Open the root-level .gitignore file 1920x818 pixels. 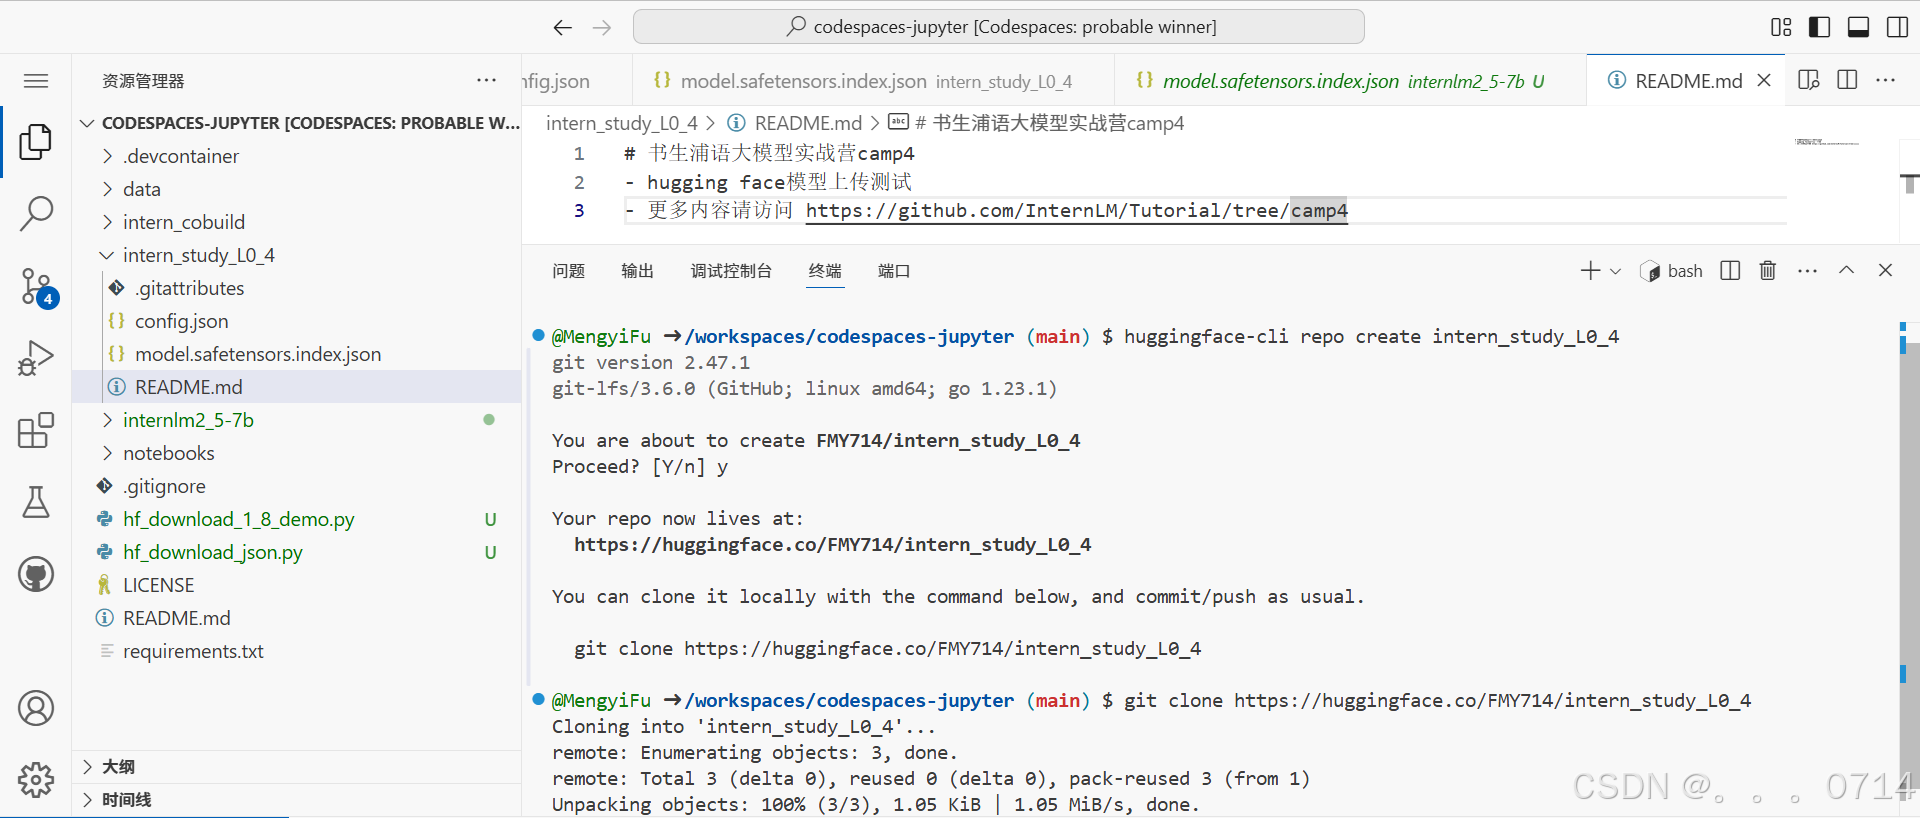click(297, 486)
